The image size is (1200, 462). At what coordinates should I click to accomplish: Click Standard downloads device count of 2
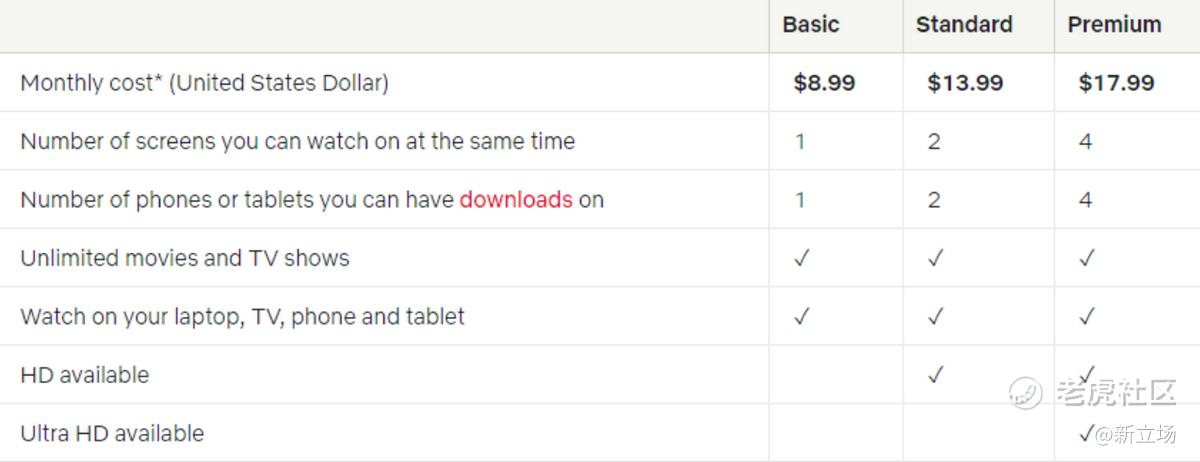(934, 199)
